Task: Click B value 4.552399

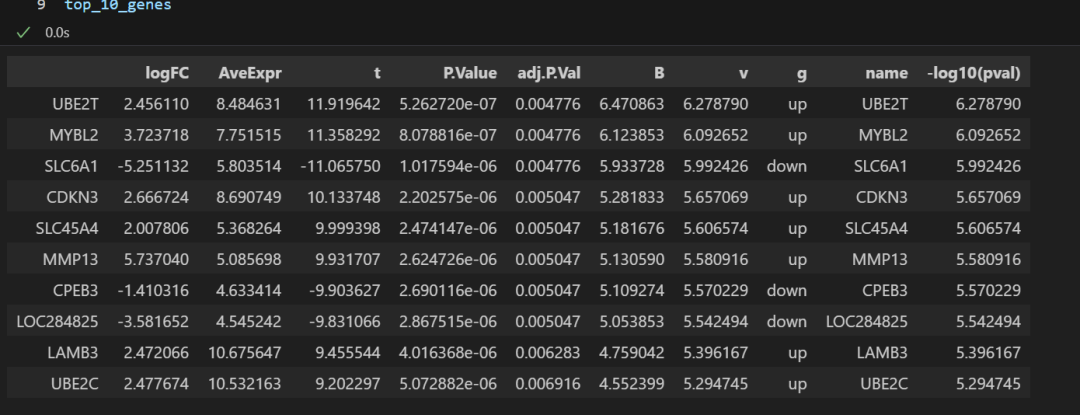Action: click(632, 383)
